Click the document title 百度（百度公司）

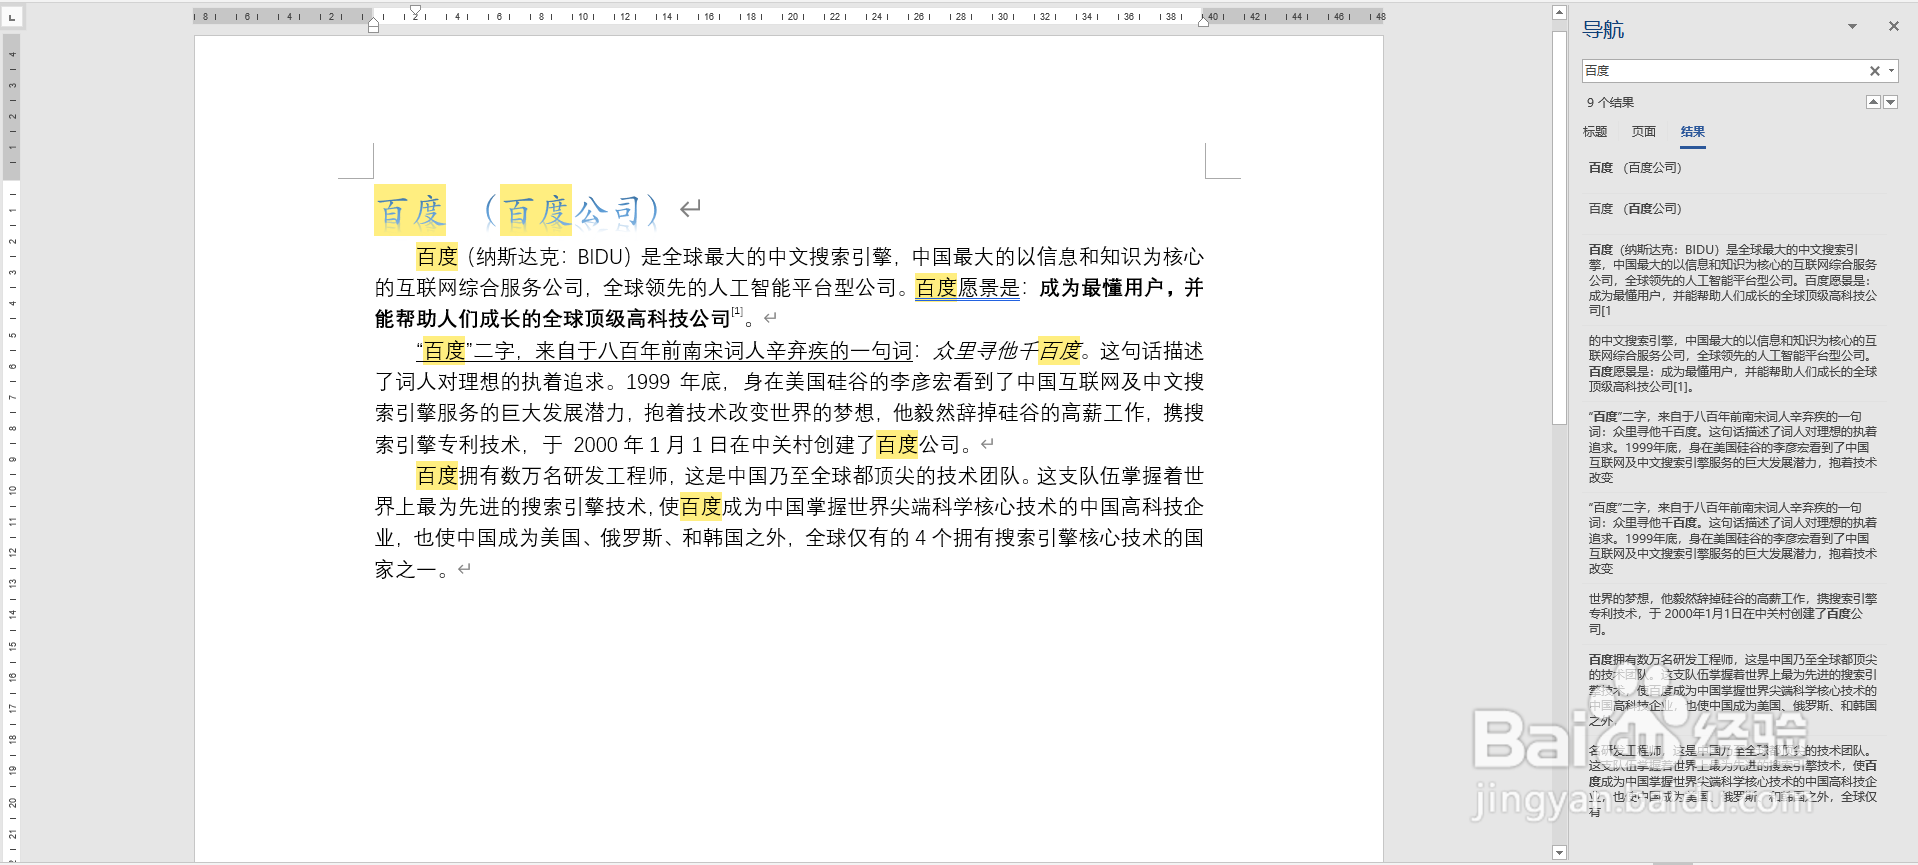(x=518, y=210)
